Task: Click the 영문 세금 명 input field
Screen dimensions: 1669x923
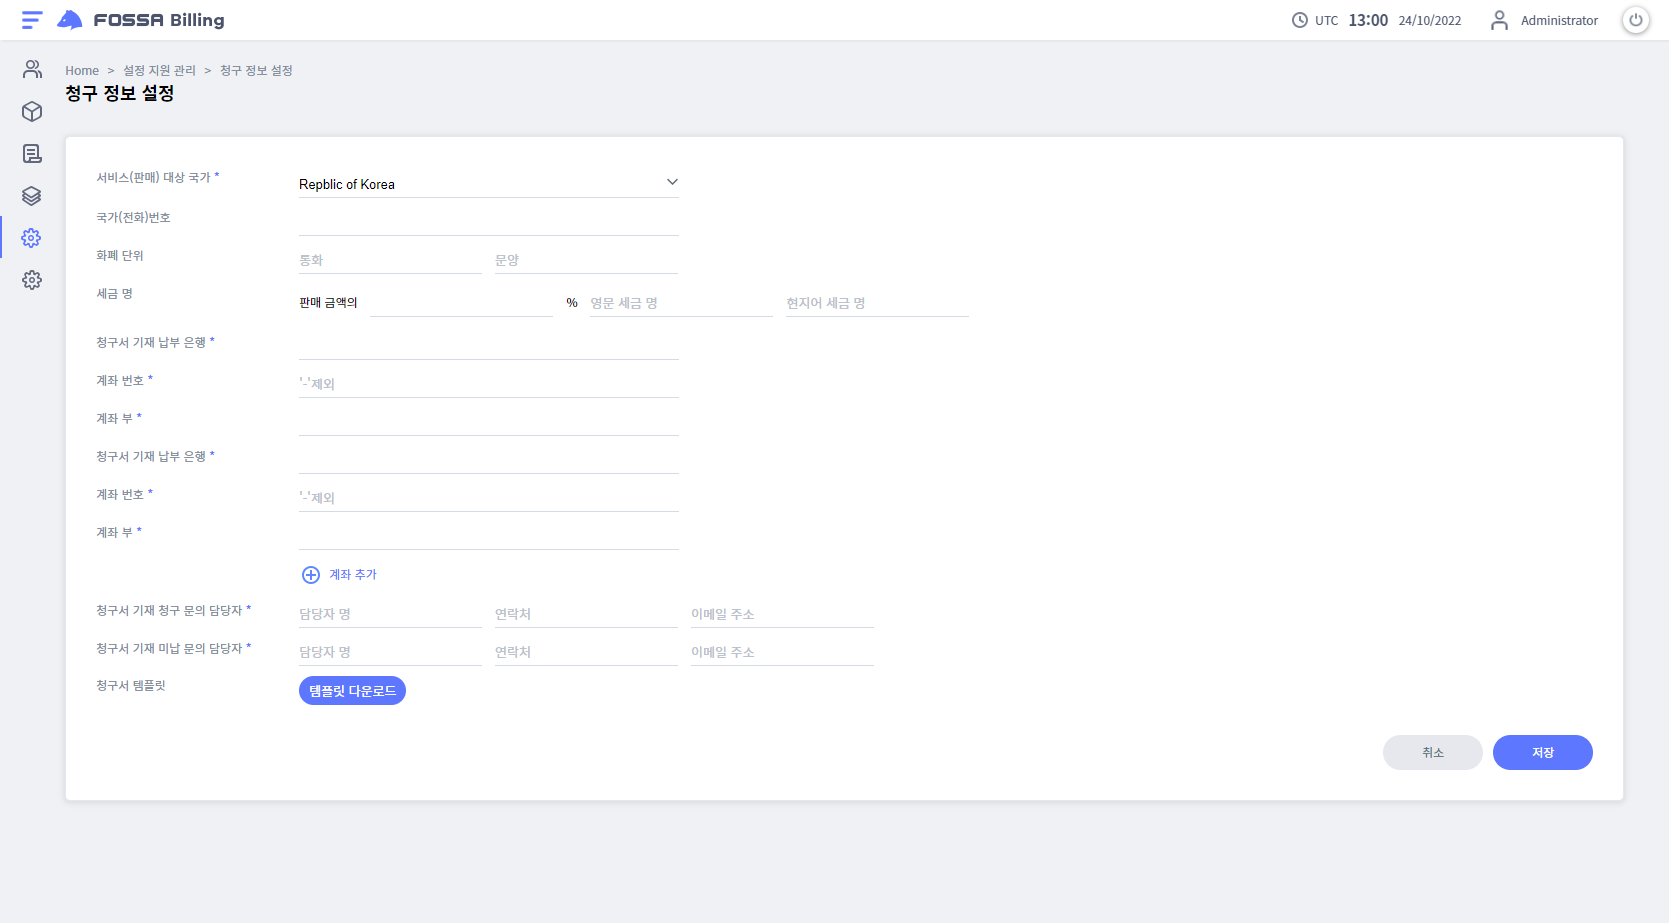Action: [x=680, y=303]
